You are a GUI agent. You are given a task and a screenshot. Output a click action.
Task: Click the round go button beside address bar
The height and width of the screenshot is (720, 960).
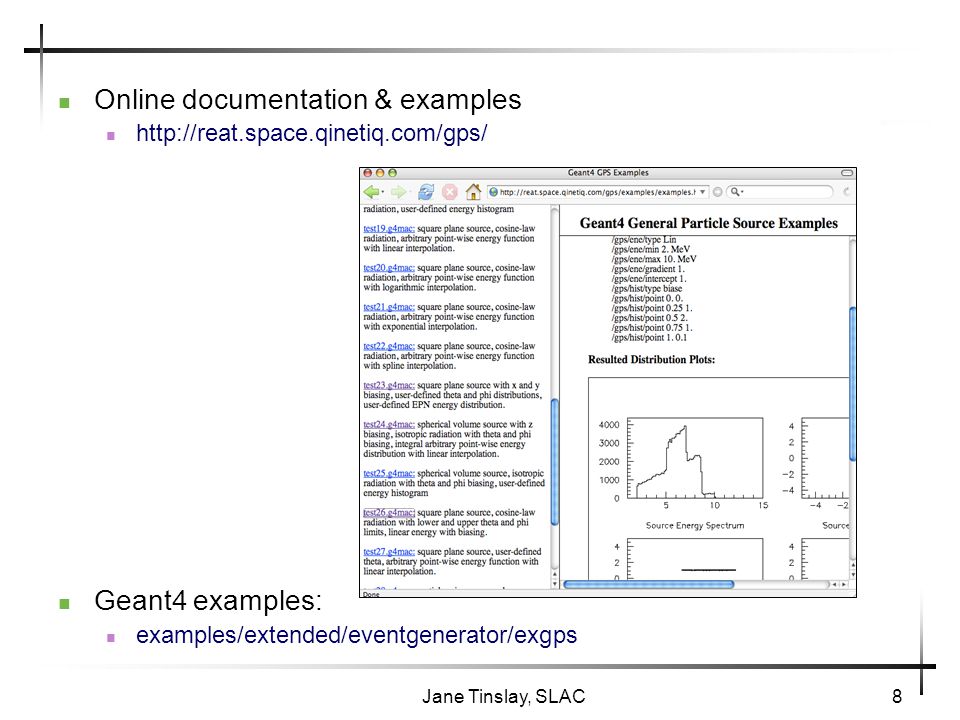pos(718,192)
